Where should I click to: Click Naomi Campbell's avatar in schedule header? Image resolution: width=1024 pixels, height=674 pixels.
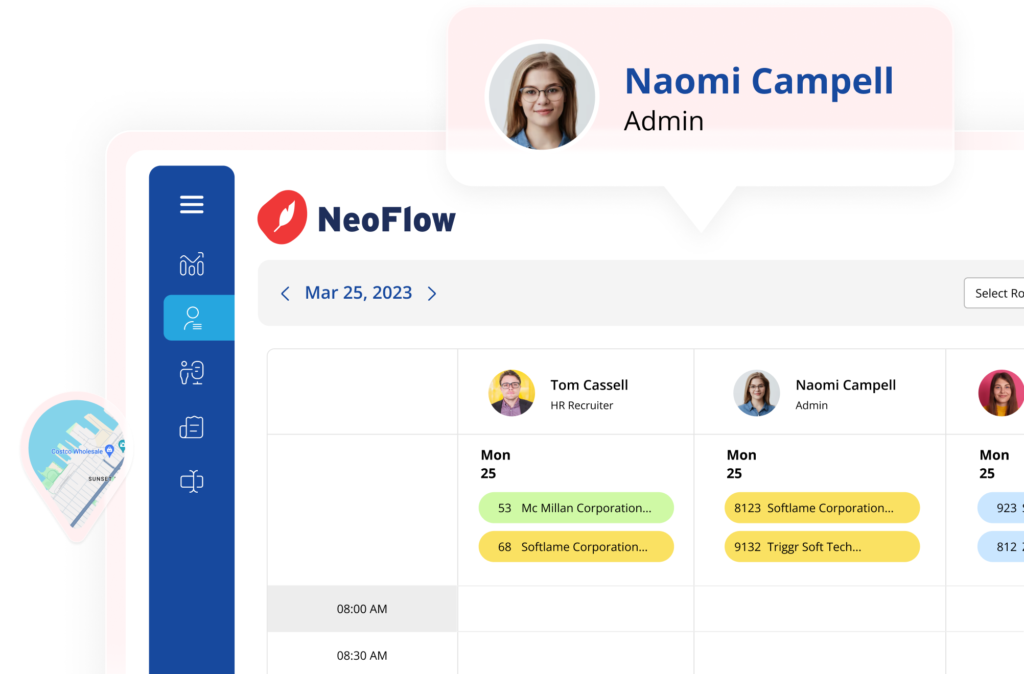(756, 393)
